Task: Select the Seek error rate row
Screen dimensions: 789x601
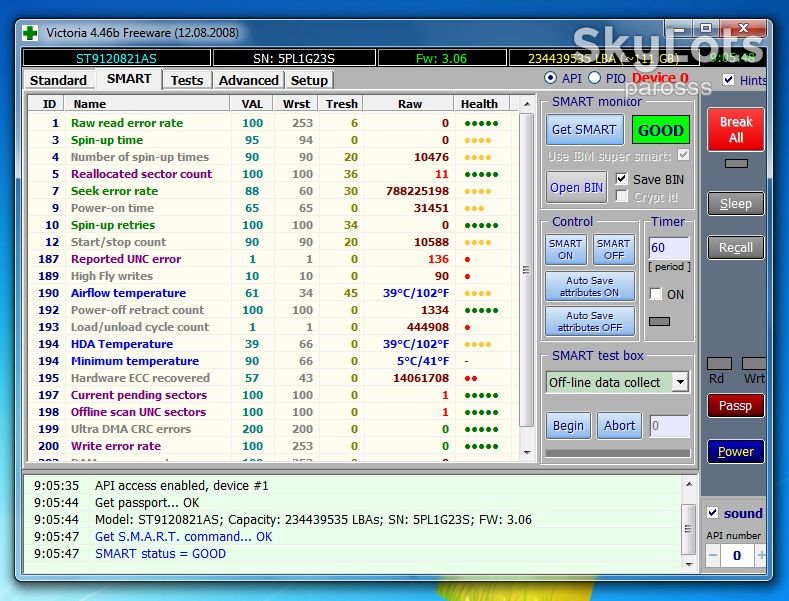Action: click(x=273, y=191)
